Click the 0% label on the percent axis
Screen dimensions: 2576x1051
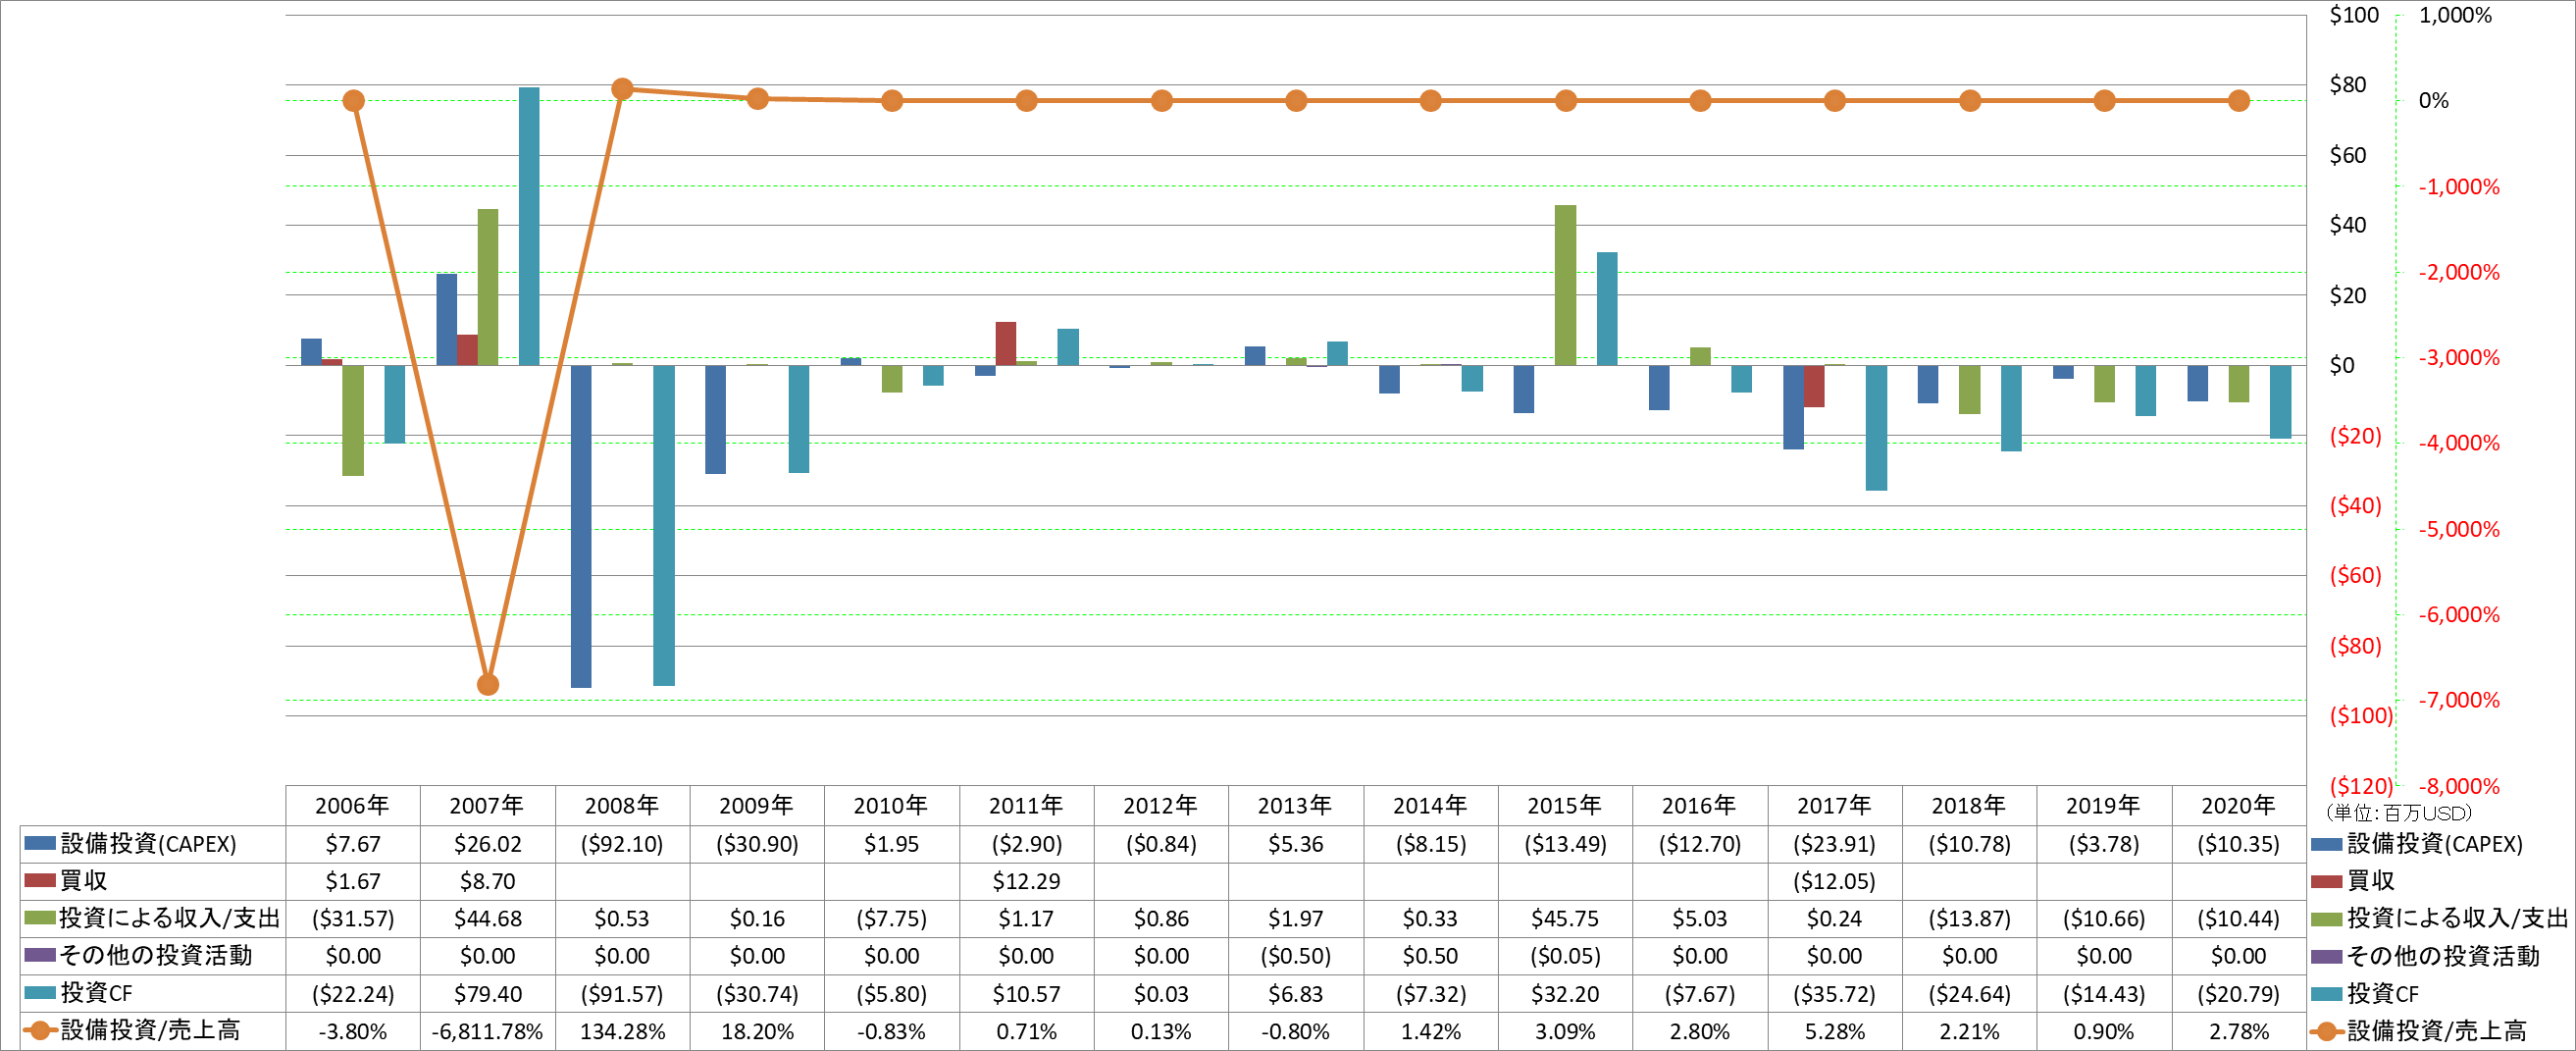coord(2433,101)
